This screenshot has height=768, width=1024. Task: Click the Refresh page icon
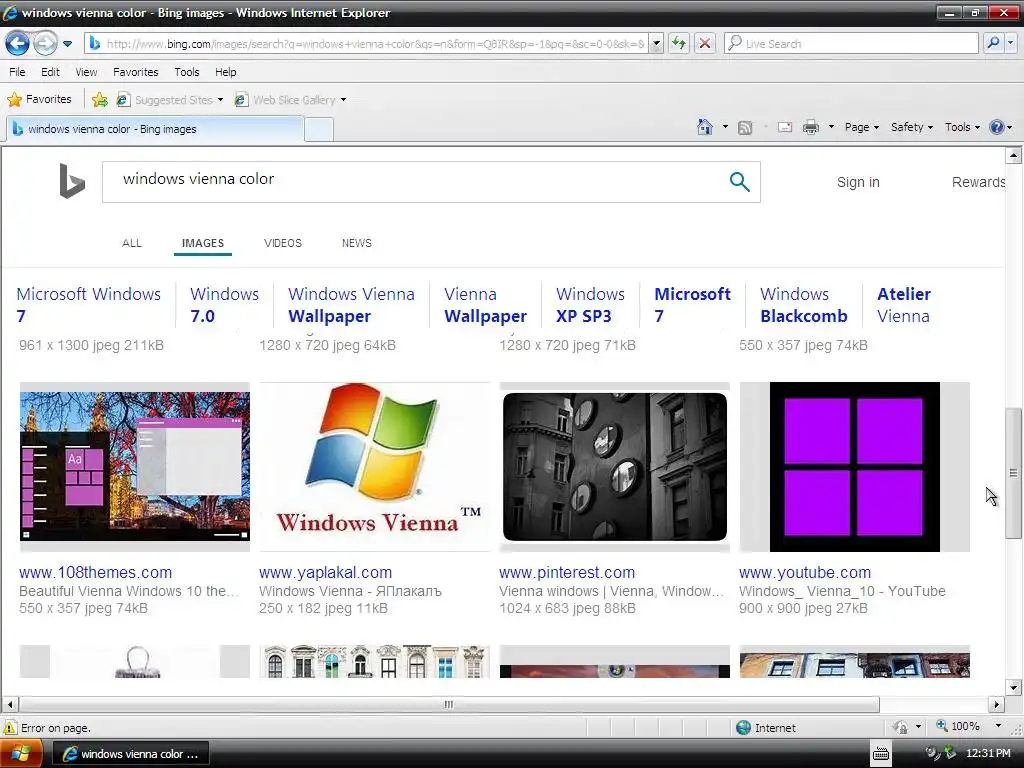679,44
